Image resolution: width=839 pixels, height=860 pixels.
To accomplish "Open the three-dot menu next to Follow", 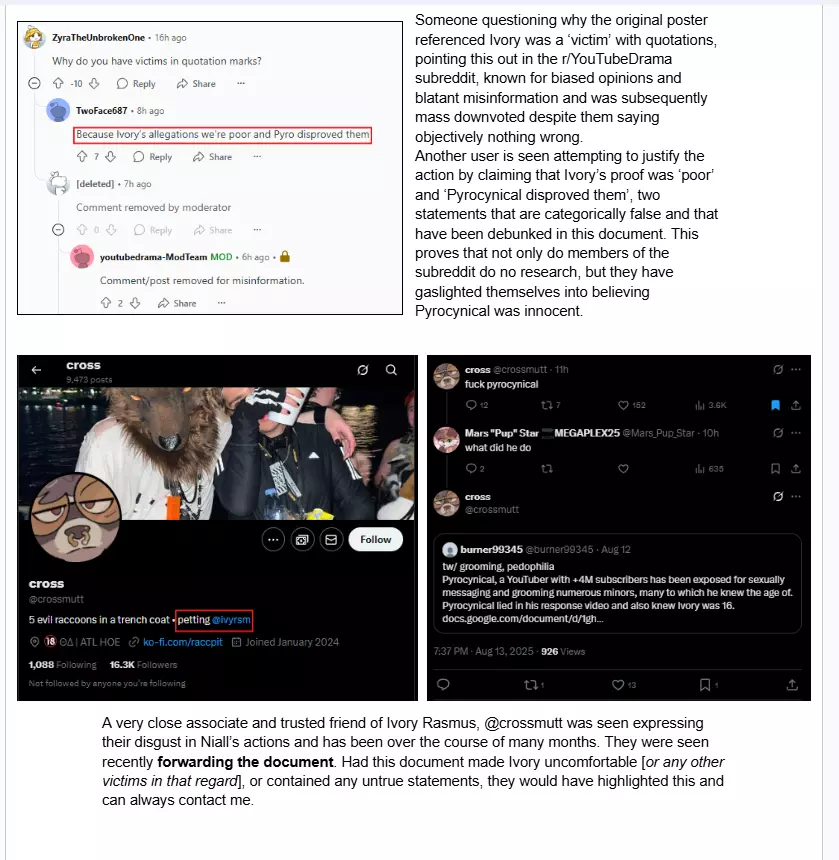I will click(x=273, y=540).
